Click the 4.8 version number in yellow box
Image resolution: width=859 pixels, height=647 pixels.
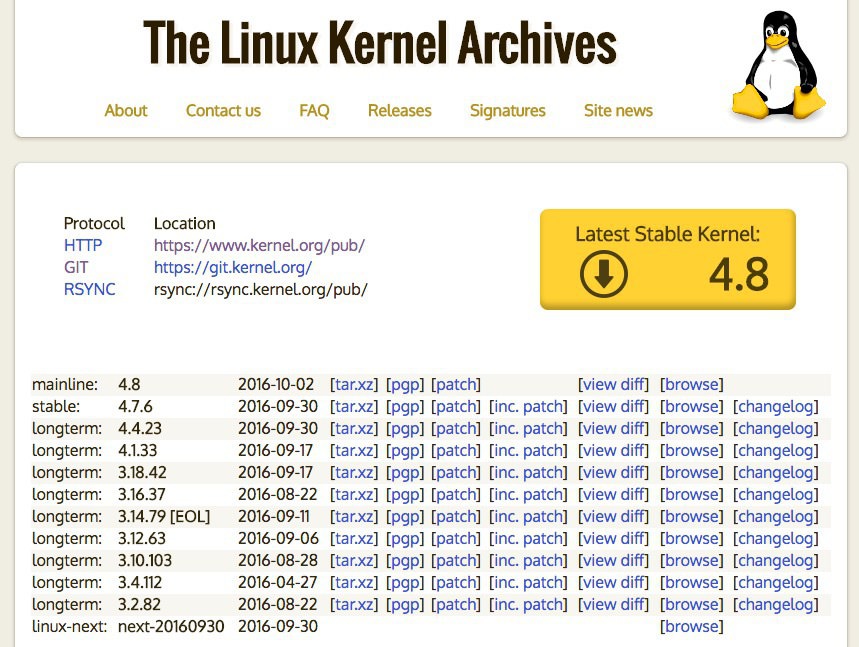pyautogui.click(x=738, y=274)
